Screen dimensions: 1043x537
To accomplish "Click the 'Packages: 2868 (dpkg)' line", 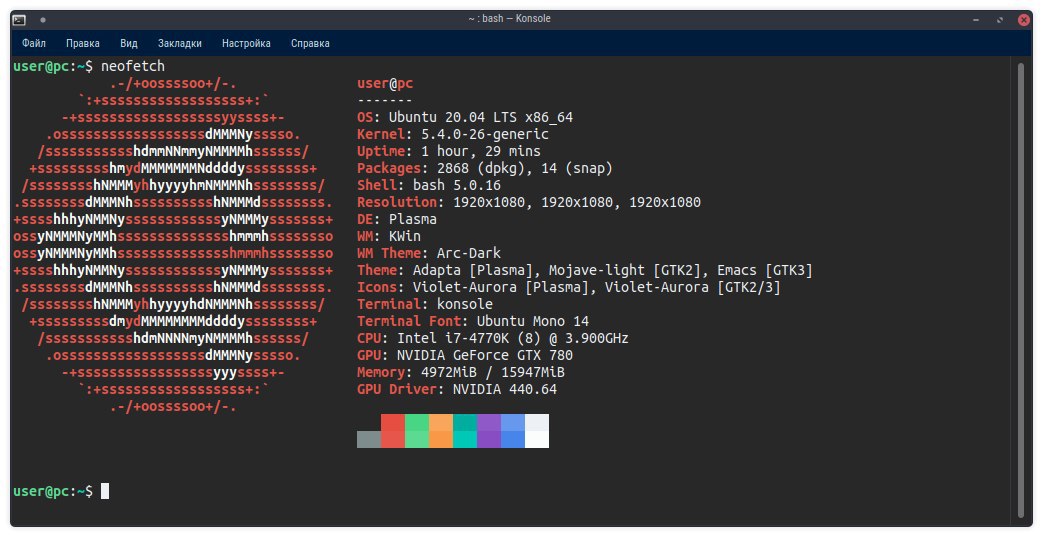I will pos(485,168).
